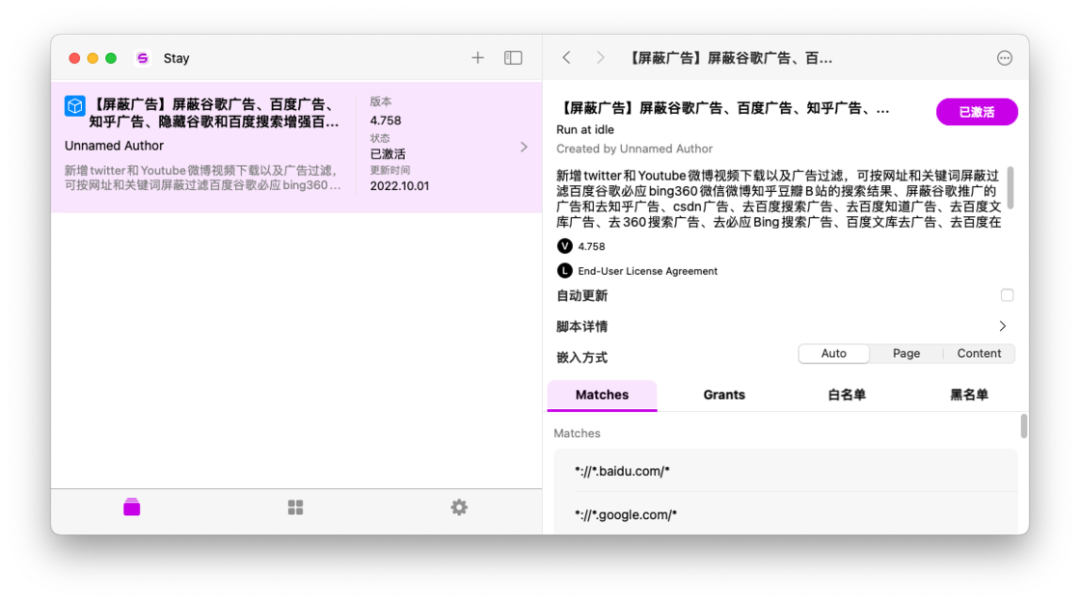
Task: Expand the 脚本详情 chevron
Action: click(1003, 326)
